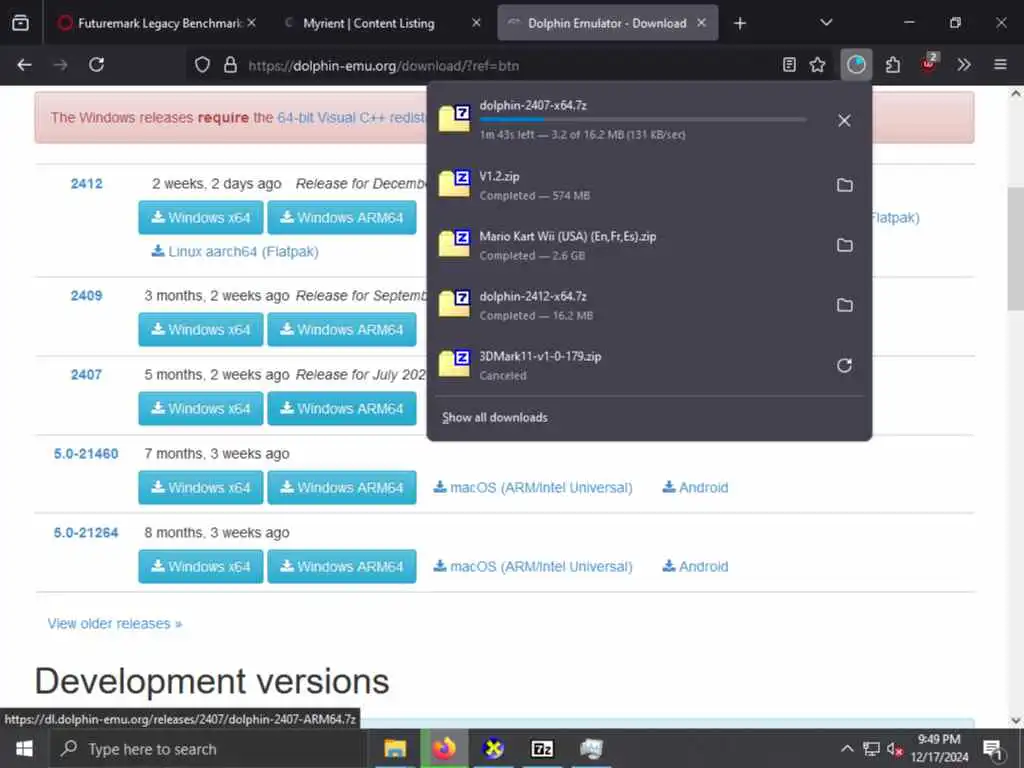
Task: Show Mario Kart Wii zip in folder
Action: click(844, 245)
